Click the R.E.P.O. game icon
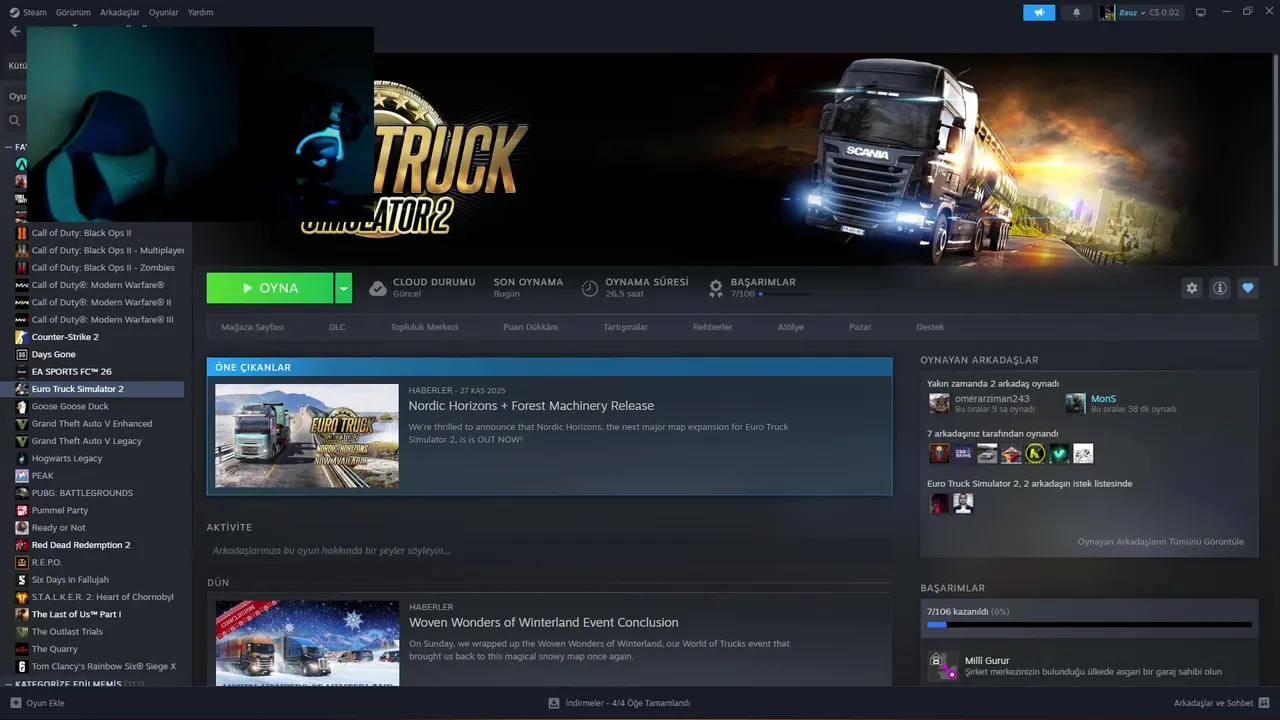1280x720 pixels. (x=22, y=562)
